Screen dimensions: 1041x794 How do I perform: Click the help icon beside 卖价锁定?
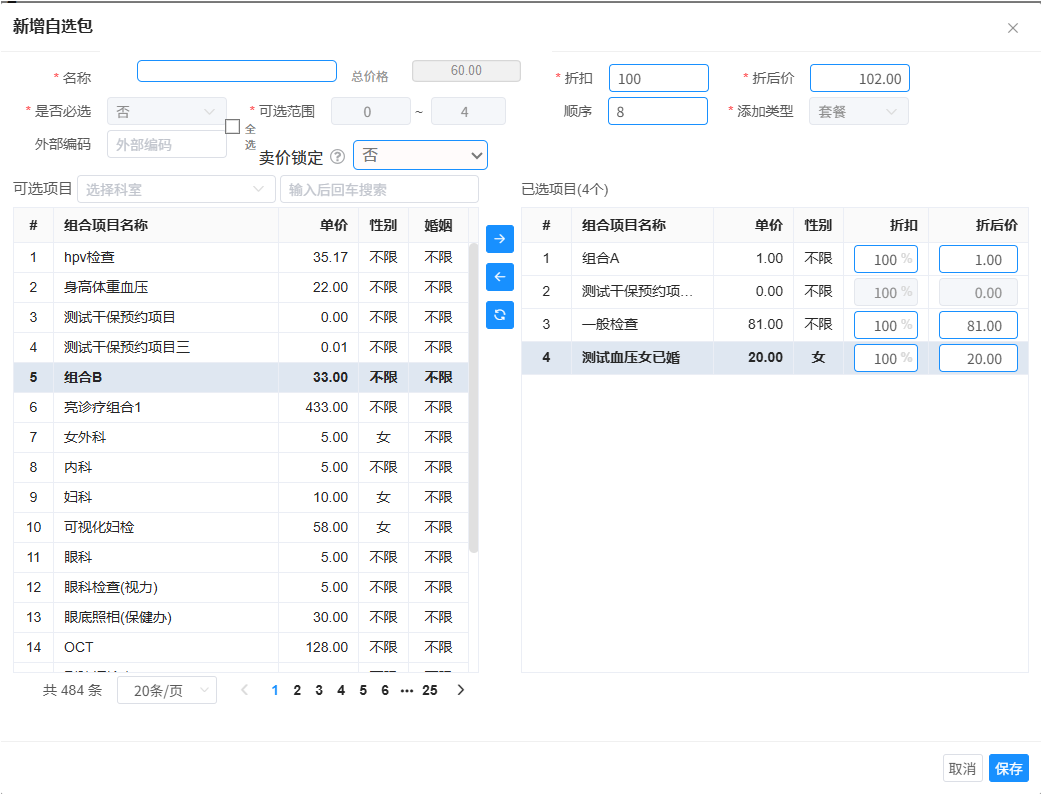coord(337,157)
